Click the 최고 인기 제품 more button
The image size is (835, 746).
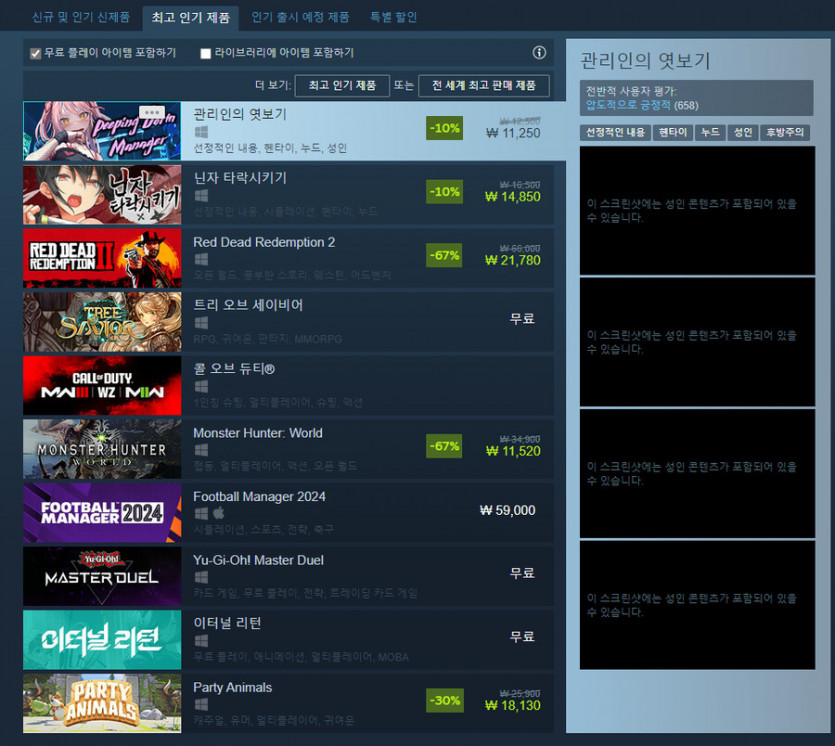pyautogui.click(x=342, y=85)
